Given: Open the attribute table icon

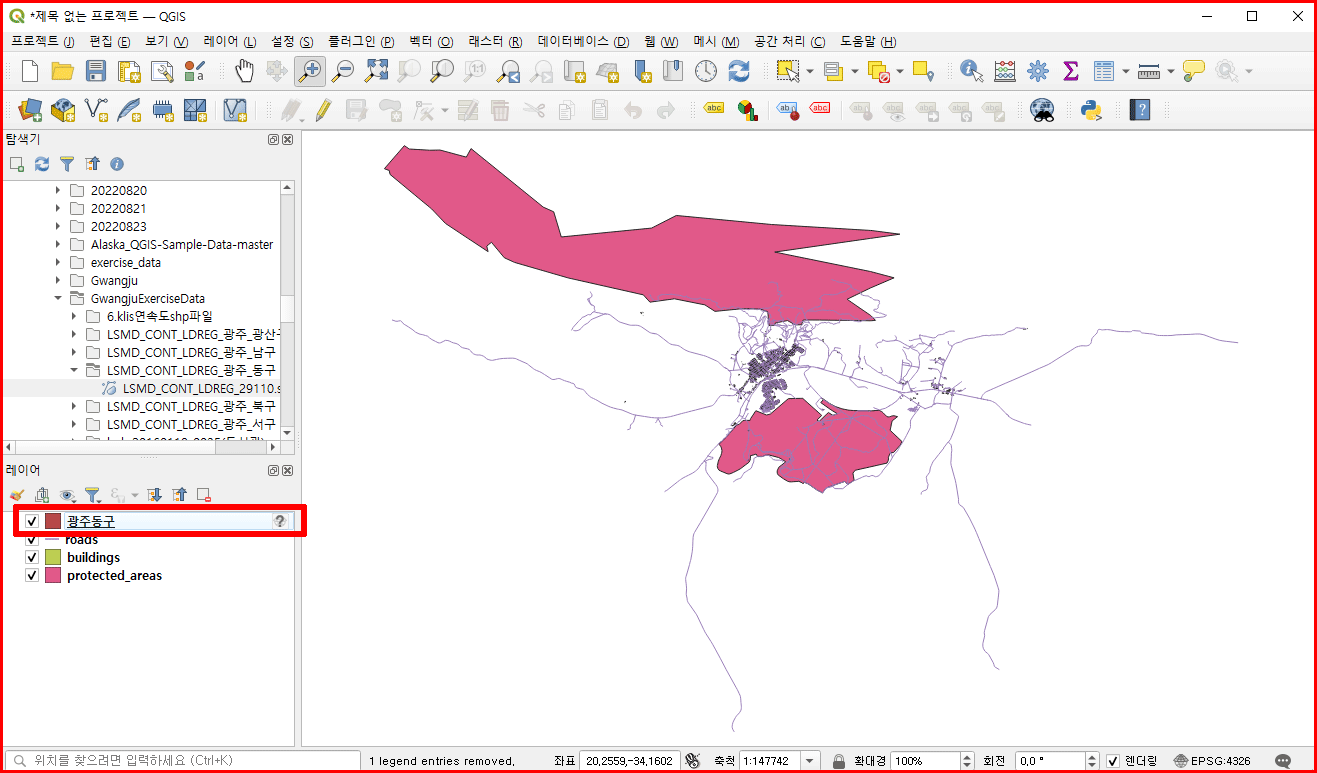Looking at the screenshot, I should pos(1103,71).
